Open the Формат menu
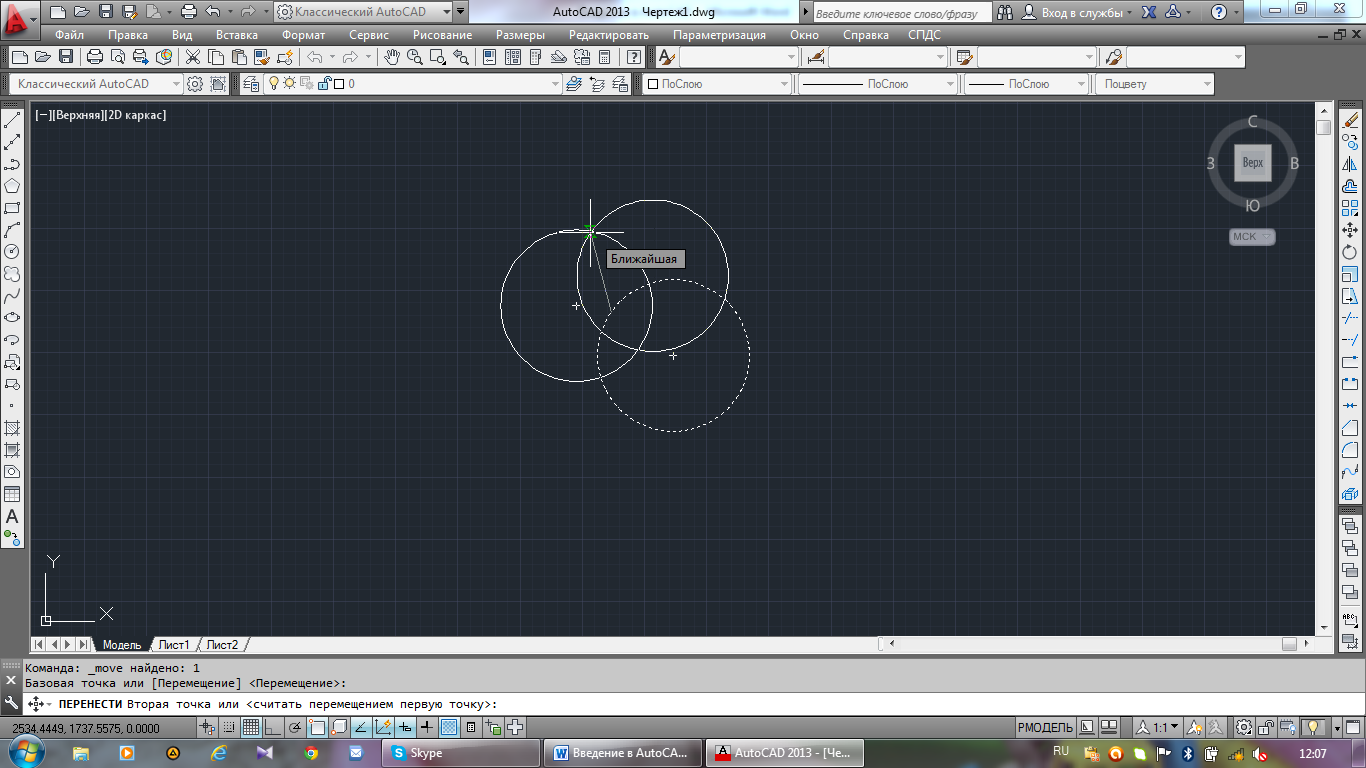Screen dimensions: 1366x768 tap(303, 35)
